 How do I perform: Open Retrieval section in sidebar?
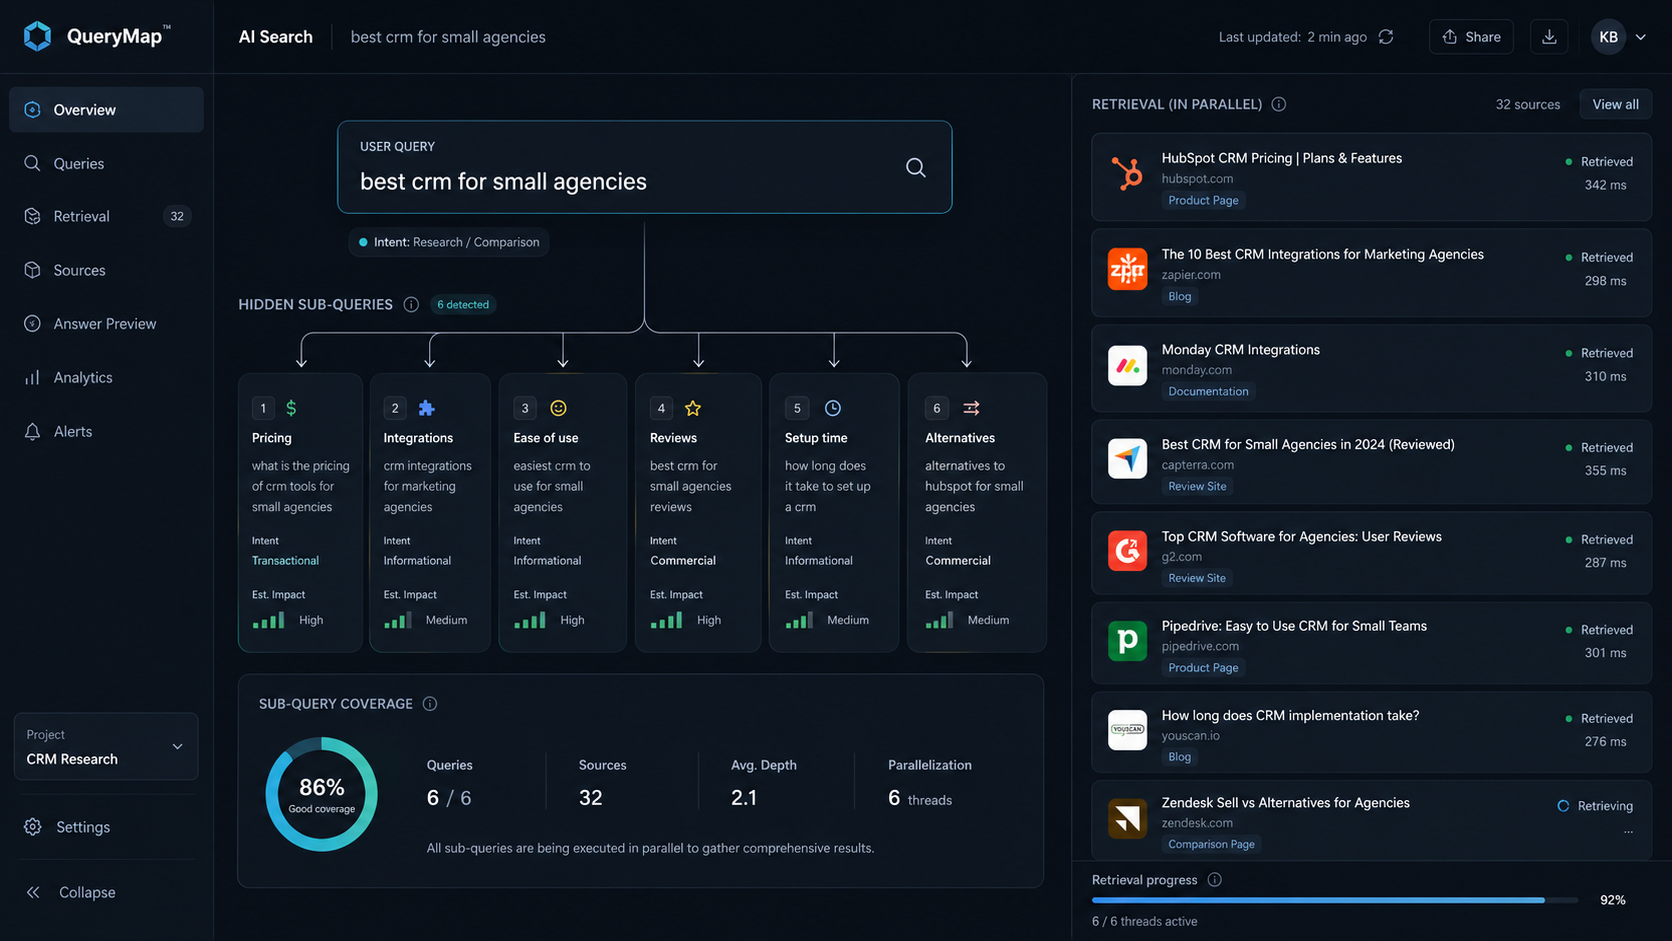106,216
